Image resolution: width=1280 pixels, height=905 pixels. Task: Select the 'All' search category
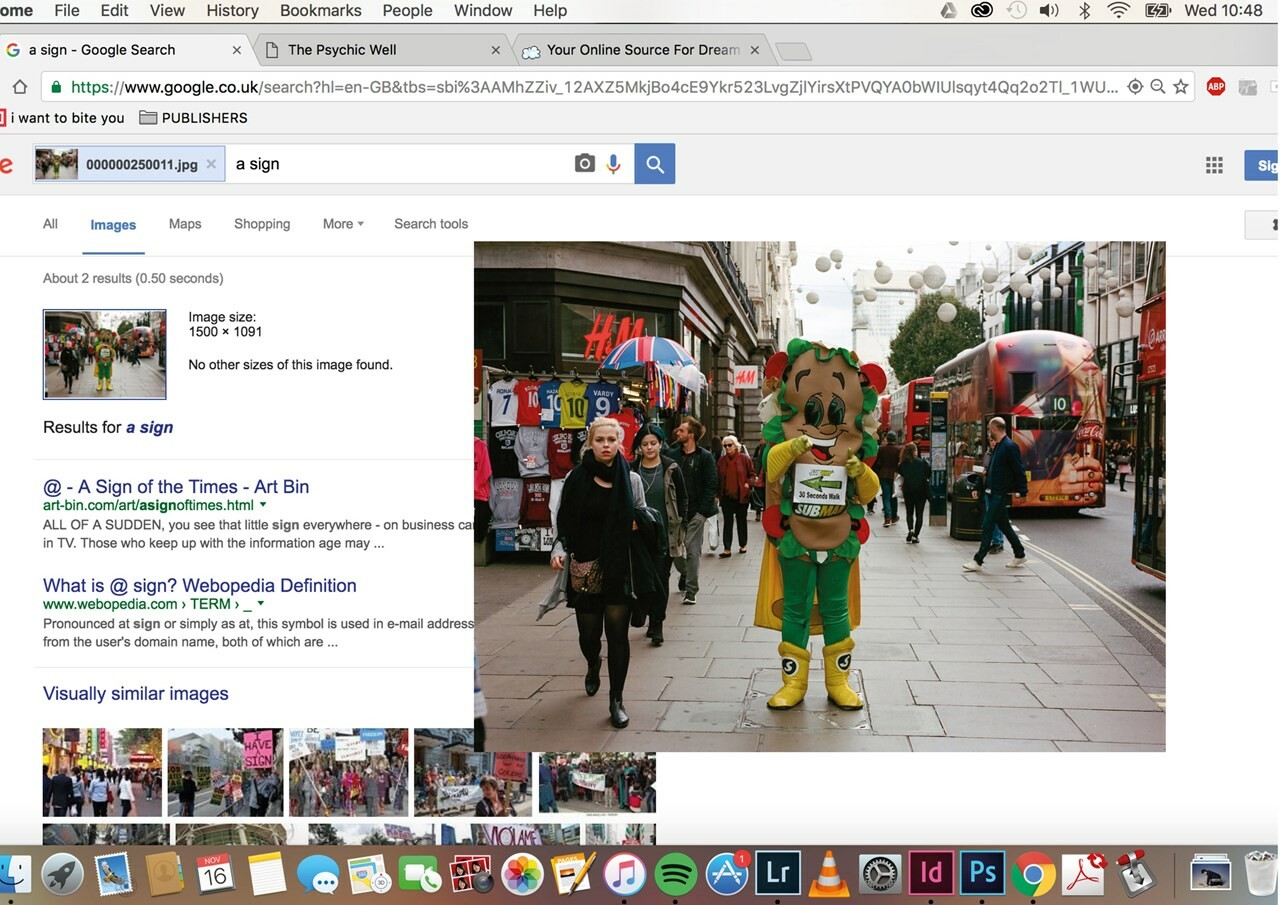point(50,224)
